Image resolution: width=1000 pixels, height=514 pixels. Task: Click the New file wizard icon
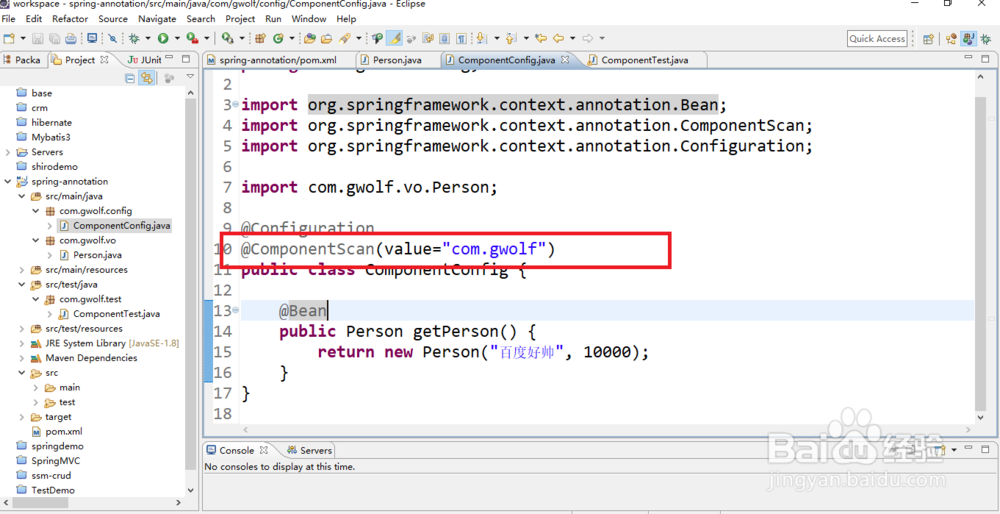[9, 38]
